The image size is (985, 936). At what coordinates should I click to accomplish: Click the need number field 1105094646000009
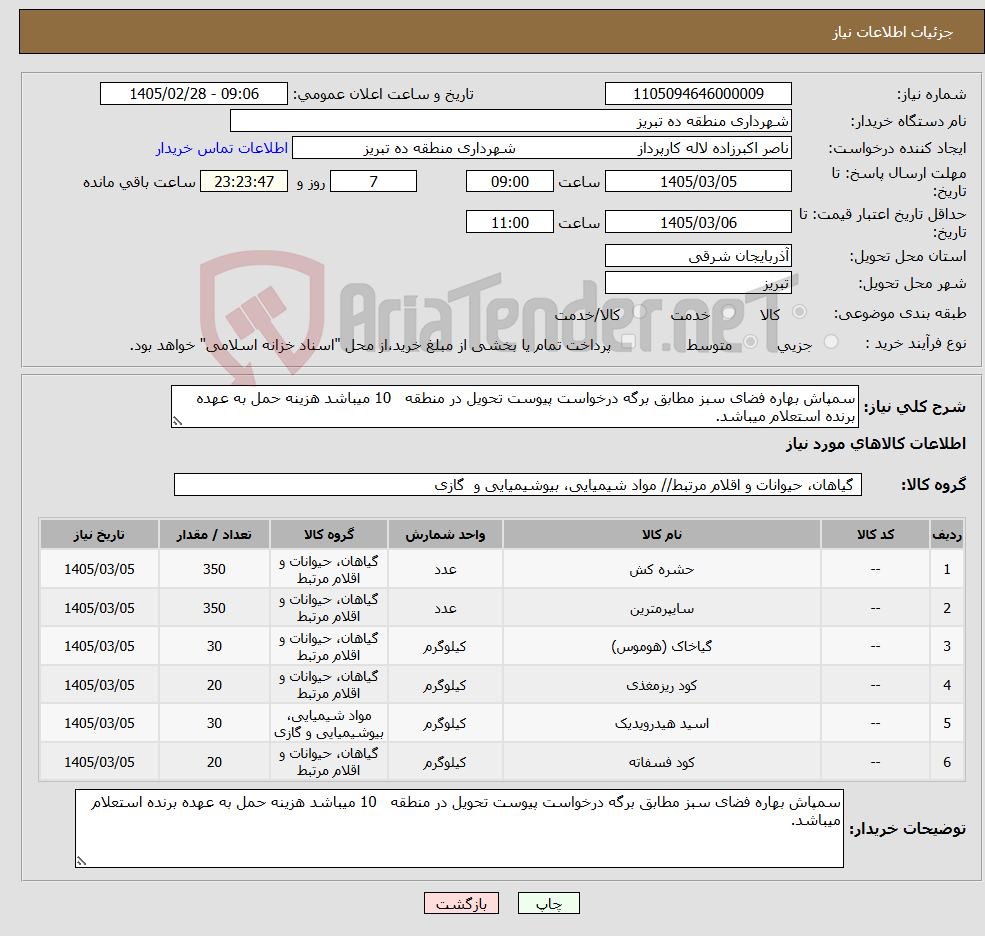698,94
